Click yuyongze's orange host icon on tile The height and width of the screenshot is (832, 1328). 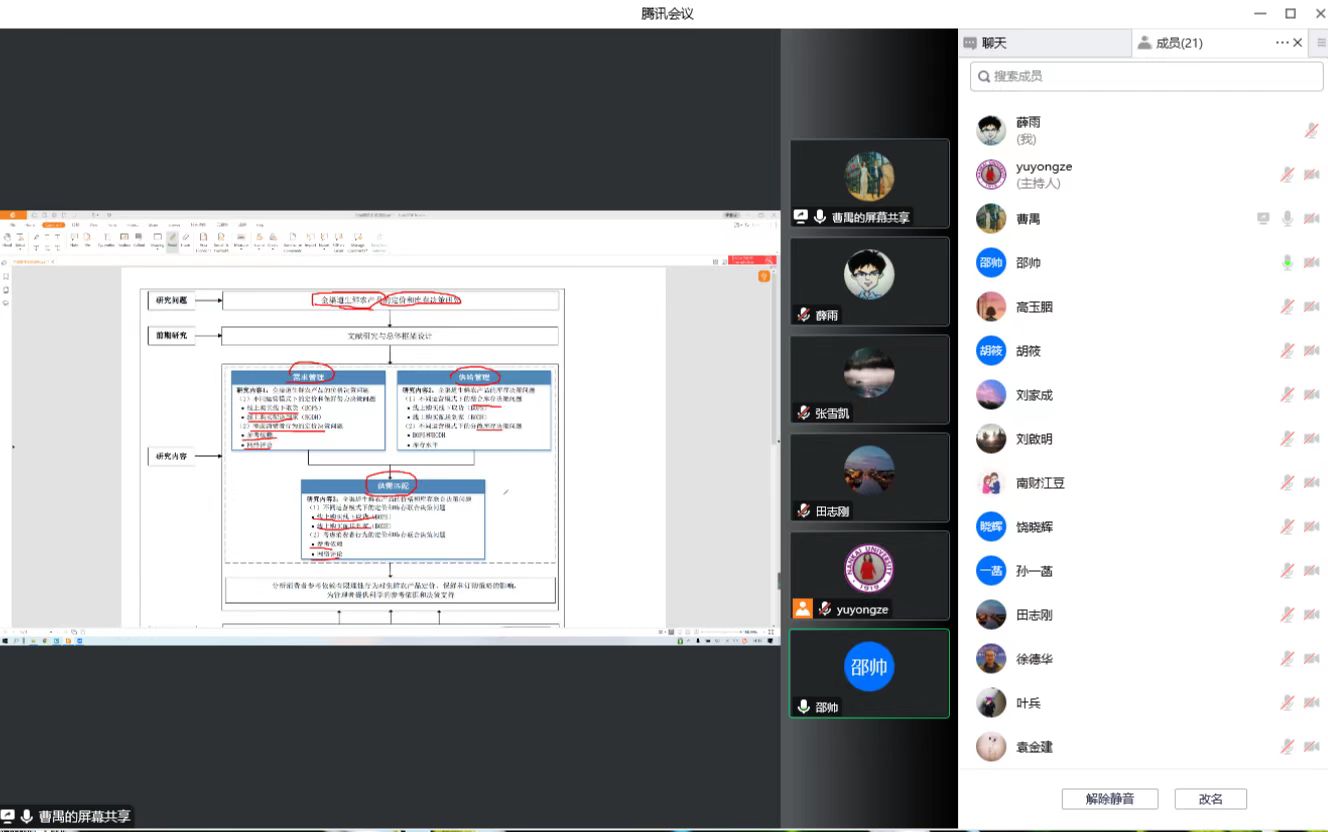tap(802, 608)
